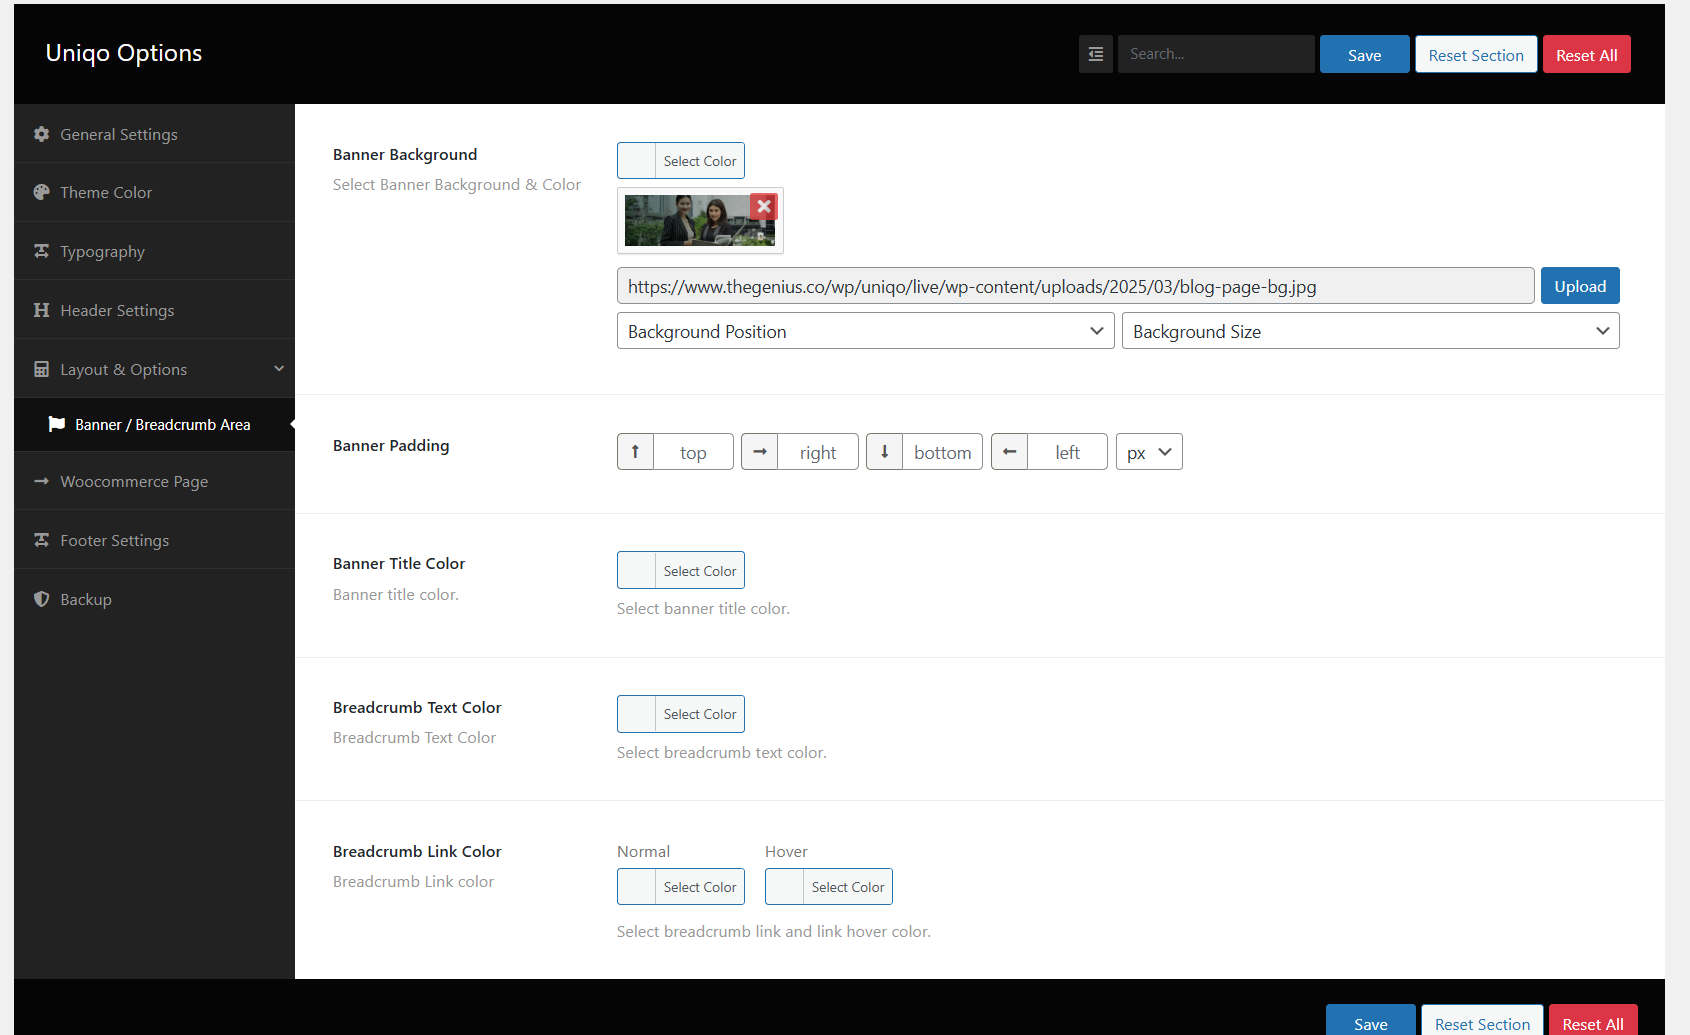Open the Footer Settings section
Image resolution: width=1690 pixels, height=1035 pixels.
(114, 540)
